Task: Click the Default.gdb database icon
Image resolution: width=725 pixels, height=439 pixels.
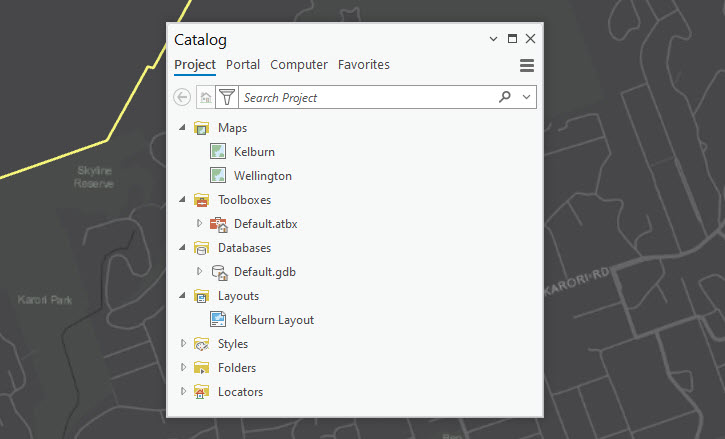Action: coord(220,272)
